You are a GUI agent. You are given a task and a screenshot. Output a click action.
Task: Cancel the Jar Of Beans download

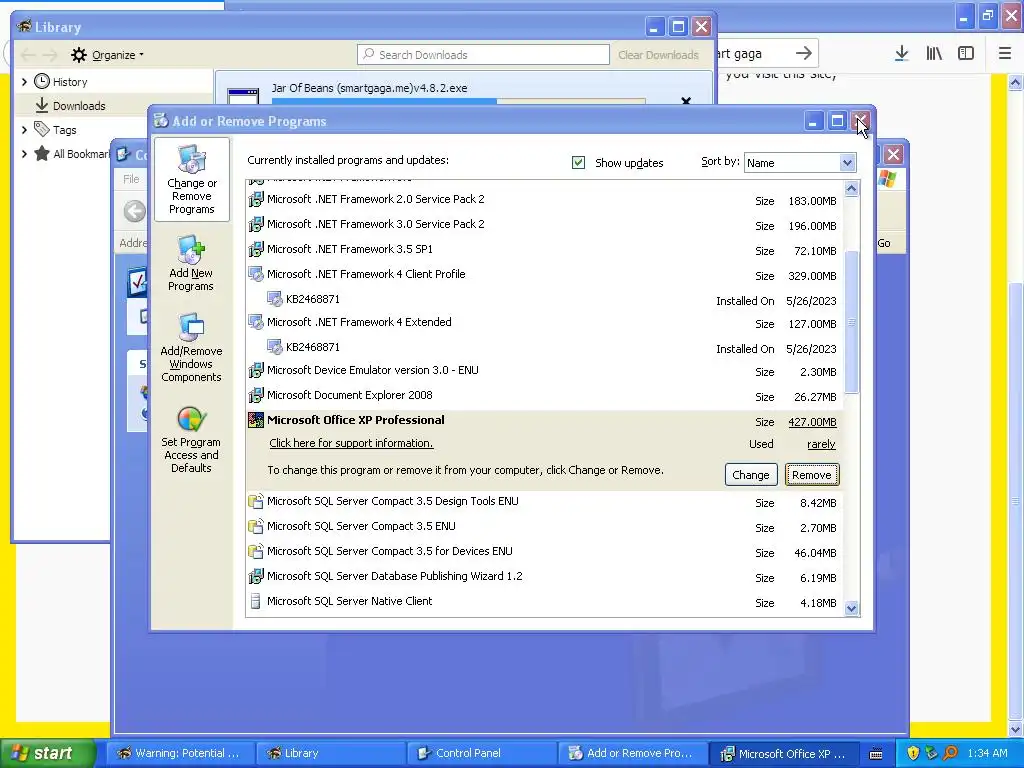click(686, 101)
